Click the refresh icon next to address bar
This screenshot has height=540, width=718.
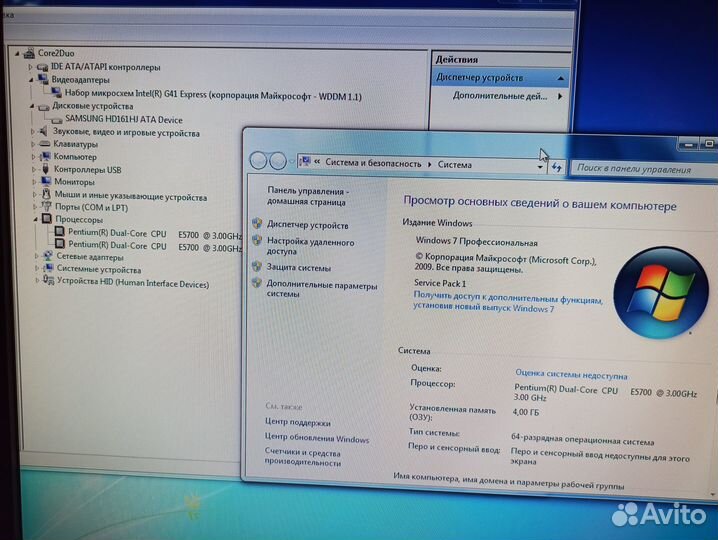557,168
